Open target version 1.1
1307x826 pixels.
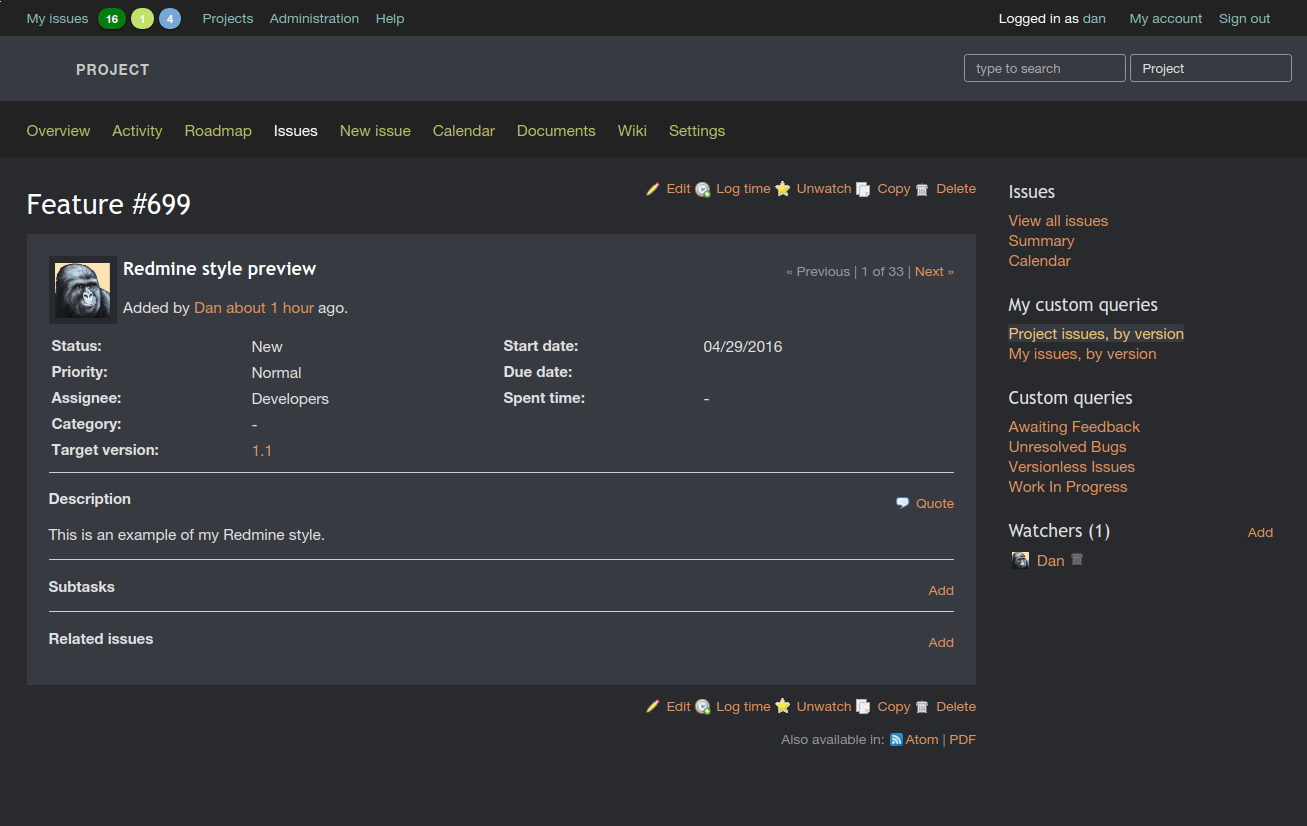261,450
